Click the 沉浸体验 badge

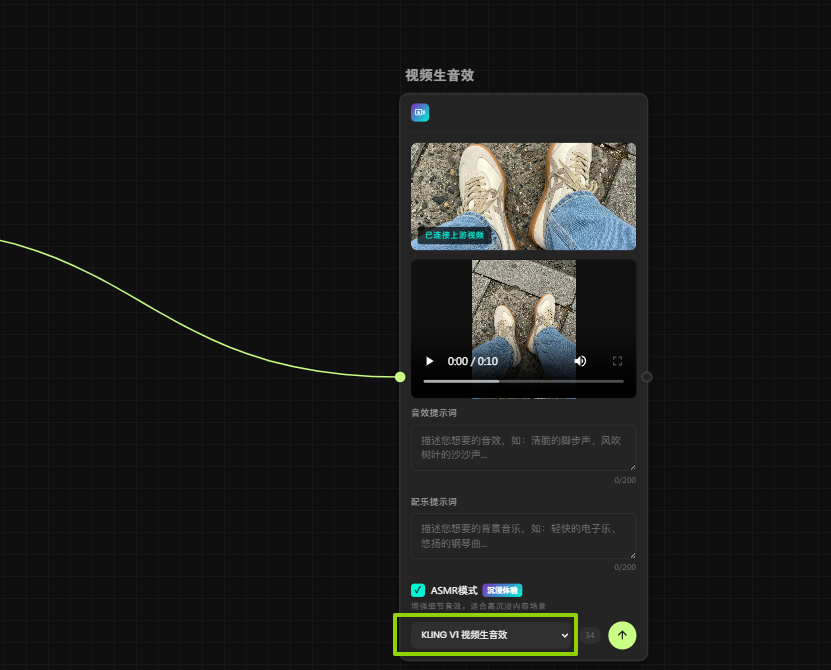[503, 590]
